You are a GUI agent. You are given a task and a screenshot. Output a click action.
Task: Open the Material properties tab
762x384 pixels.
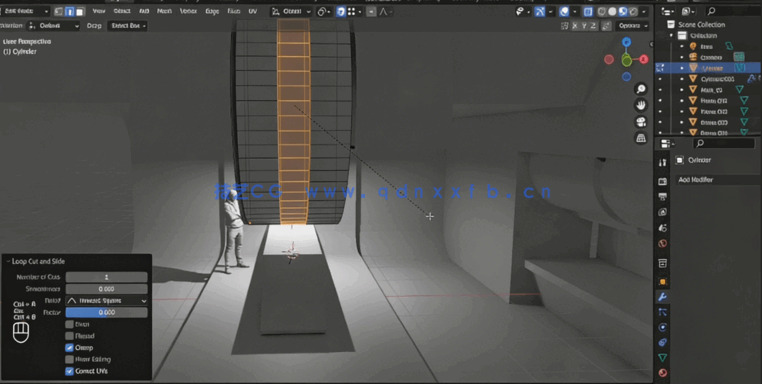[x=662, y=373]
